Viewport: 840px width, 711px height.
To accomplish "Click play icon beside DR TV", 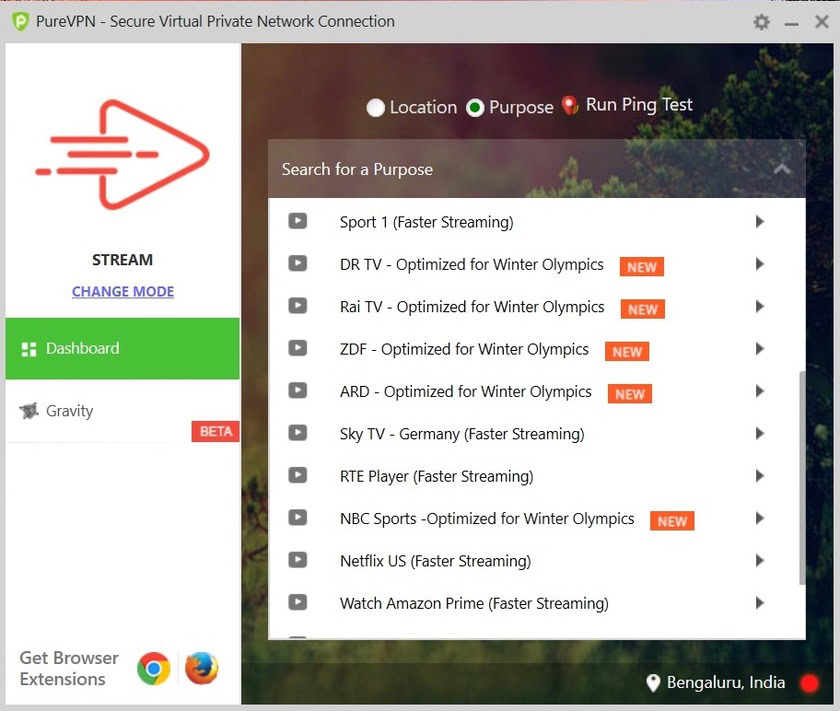I will [297, 263].
